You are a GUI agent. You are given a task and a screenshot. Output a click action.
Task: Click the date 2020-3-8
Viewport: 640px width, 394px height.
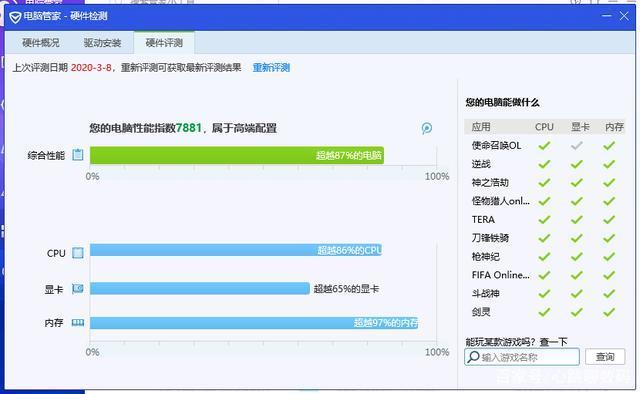91,67
